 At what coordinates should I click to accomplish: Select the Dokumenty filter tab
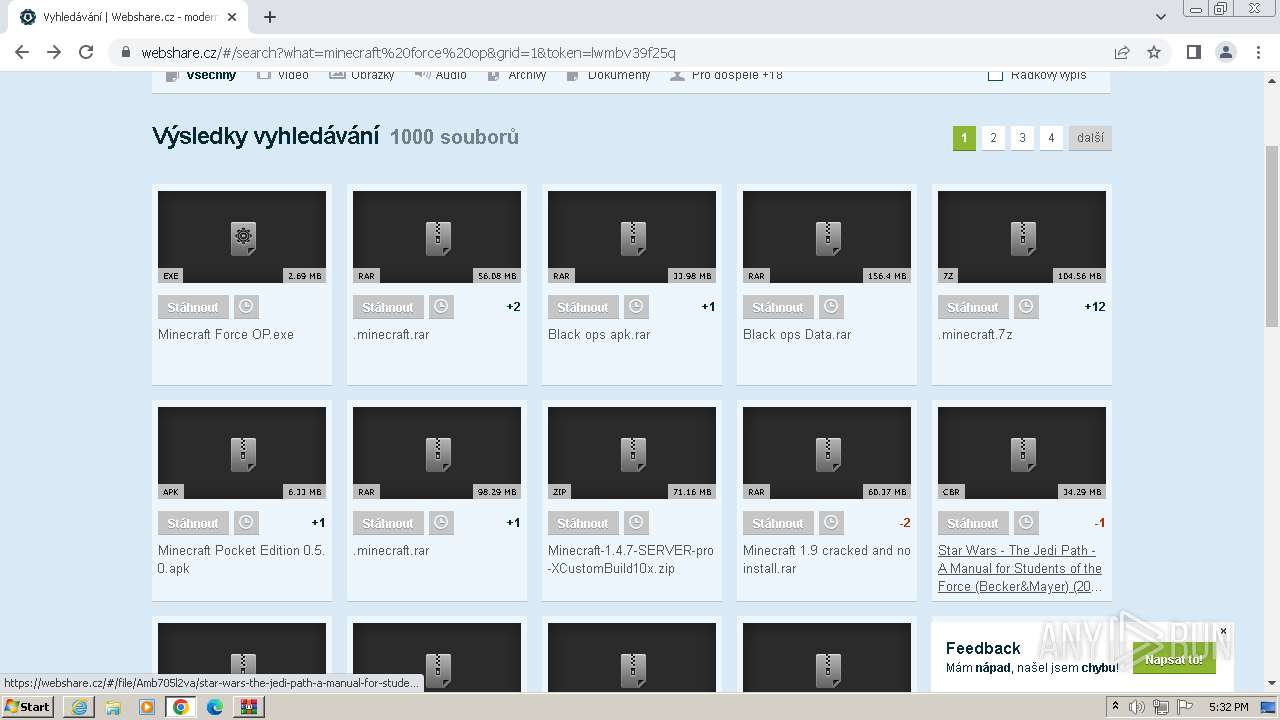click(608, 75)
